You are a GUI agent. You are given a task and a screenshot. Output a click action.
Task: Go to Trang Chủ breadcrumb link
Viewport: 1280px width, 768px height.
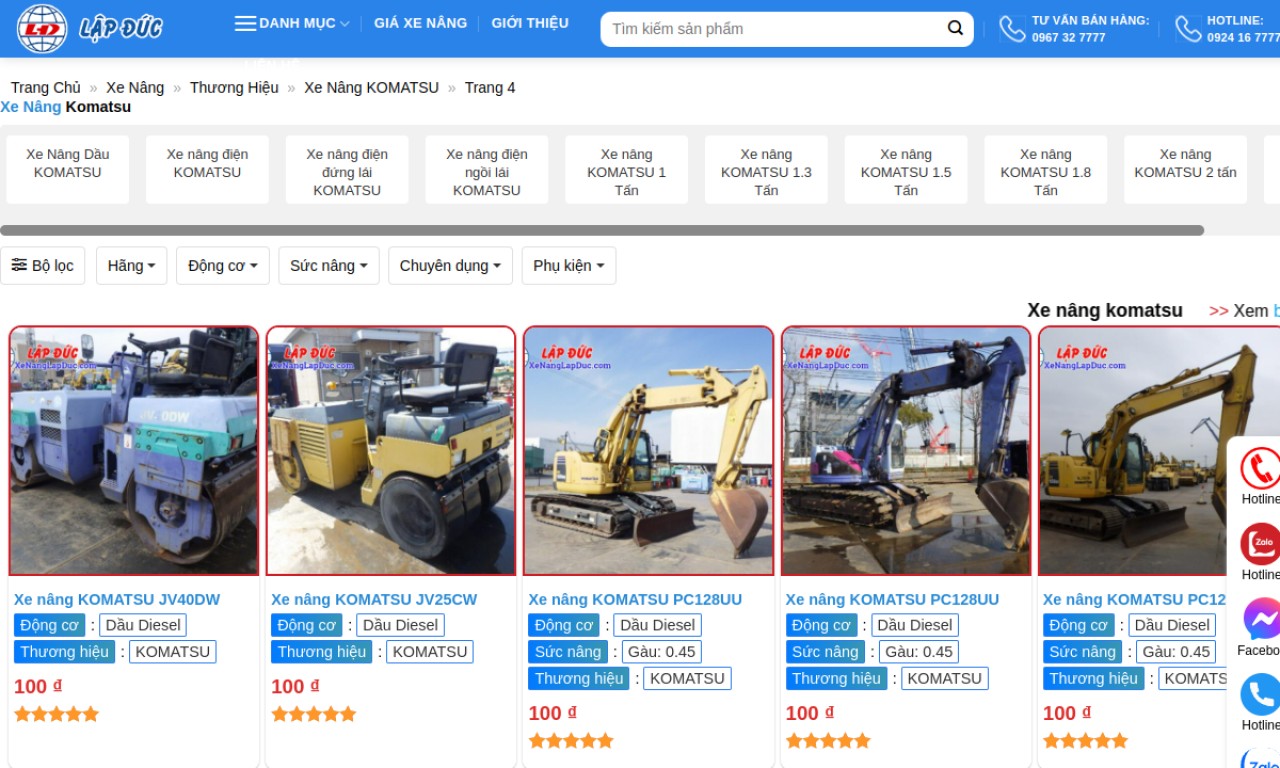click(46, 88)
